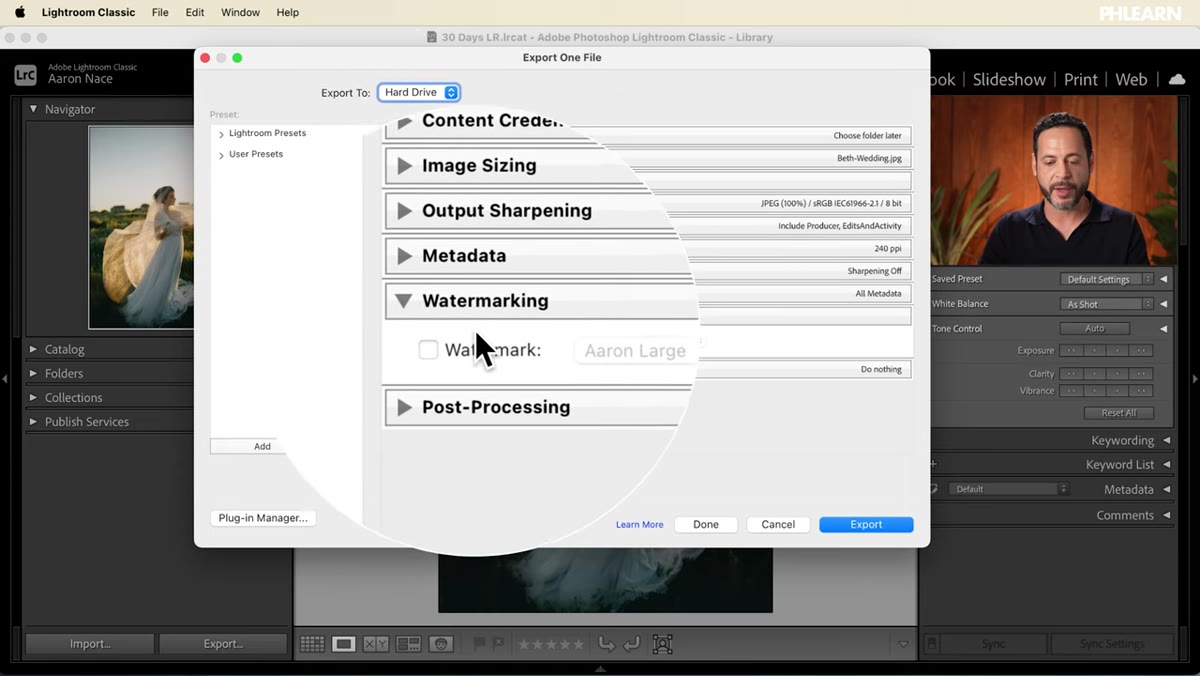The image size is (1200, 676).
Task: Click the Auto tone button
Action: click(x=1095, y=328)
